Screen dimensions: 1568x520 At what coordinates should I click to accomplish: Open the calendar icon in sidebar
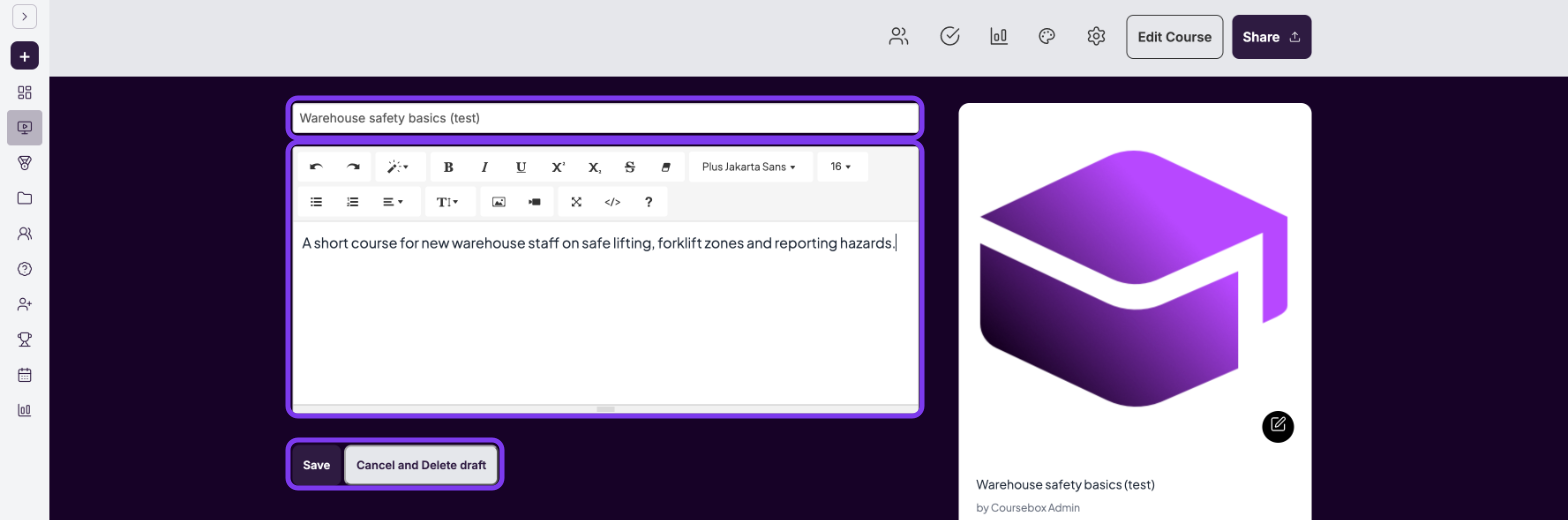click(24, 375)
